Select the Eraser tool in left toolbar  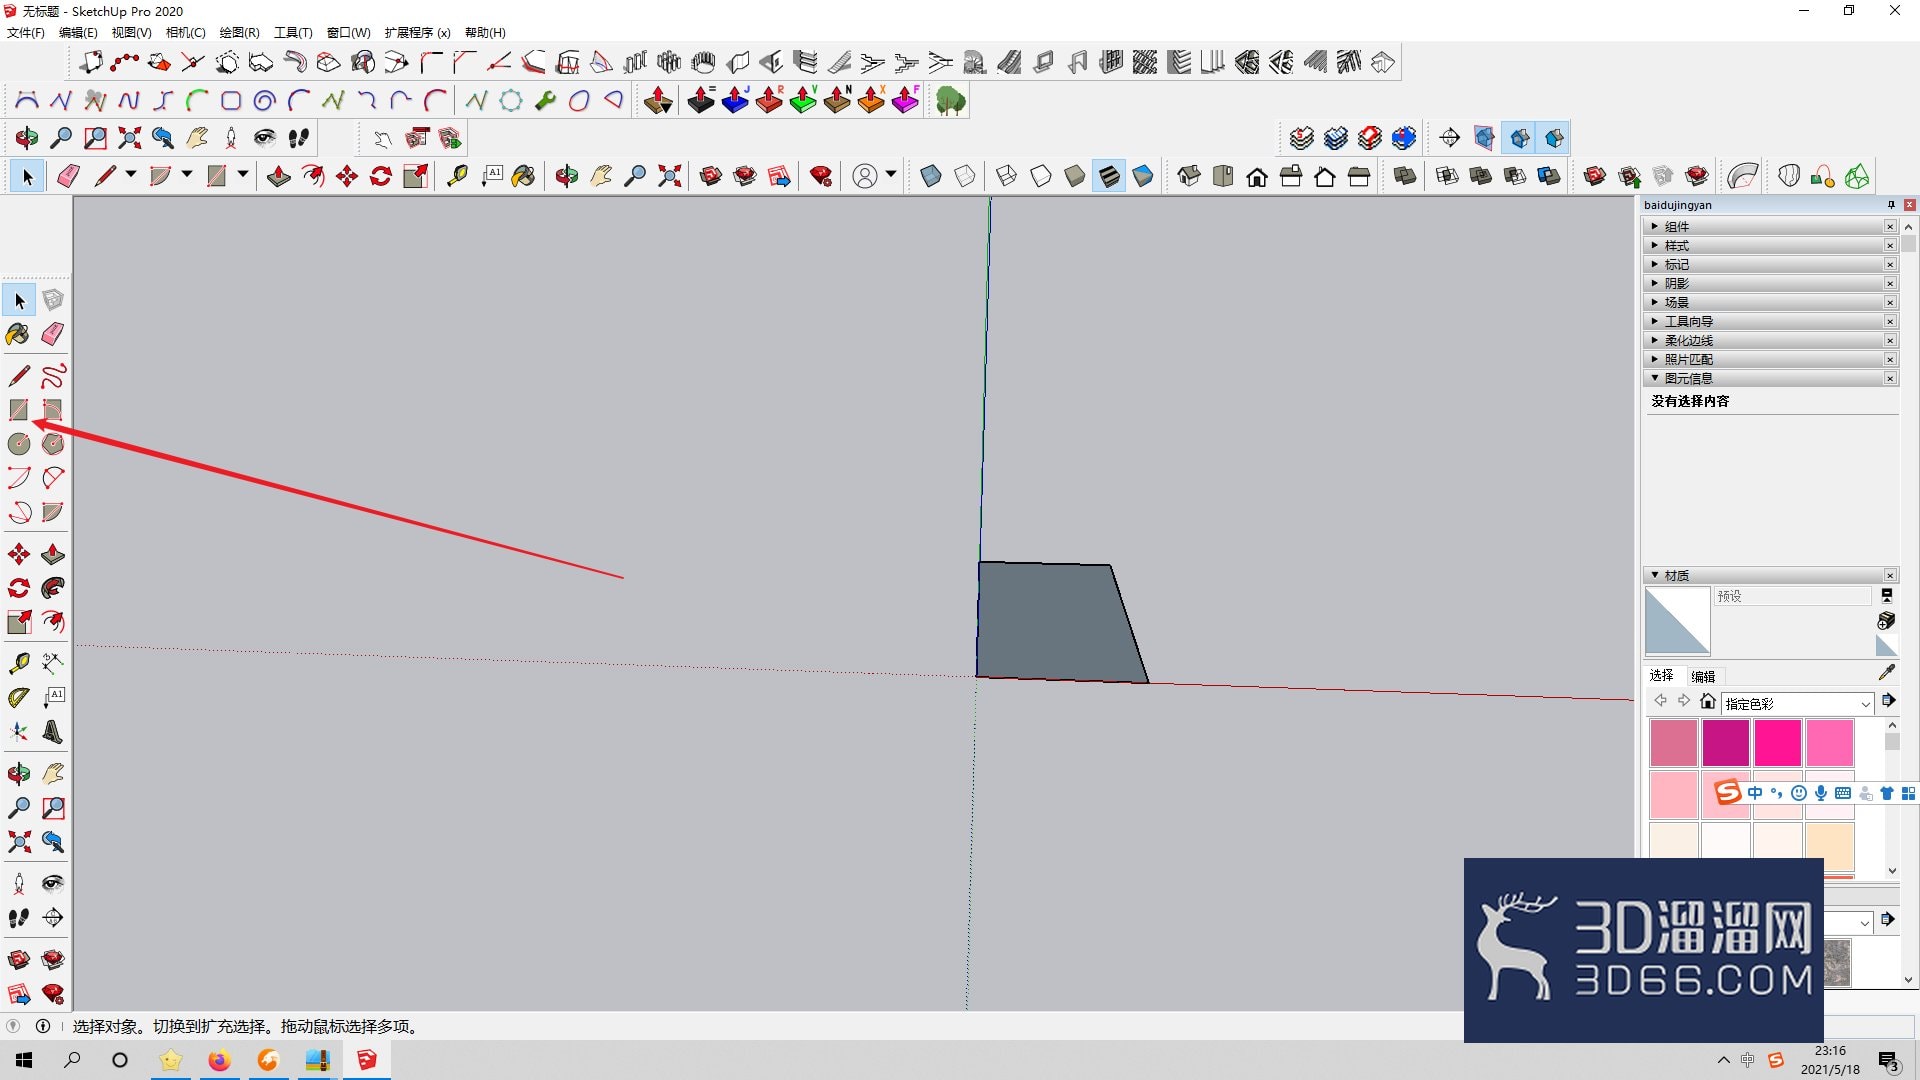point(53,334)
